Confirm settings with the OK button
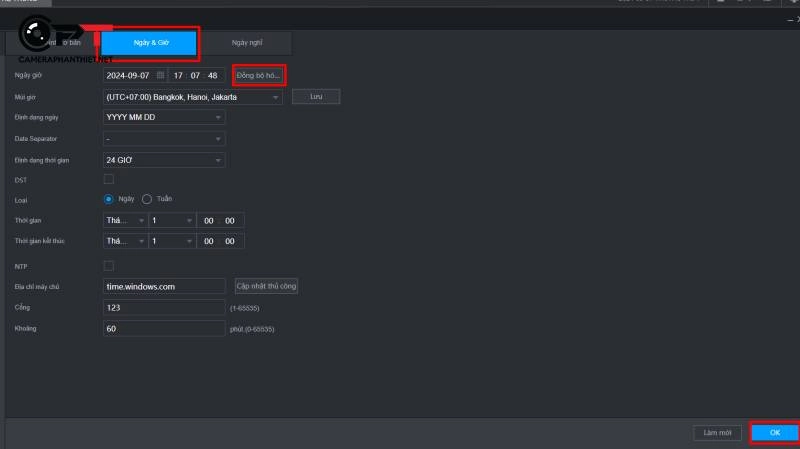Viewport: 800px width, 449px height. coord(775,433)
